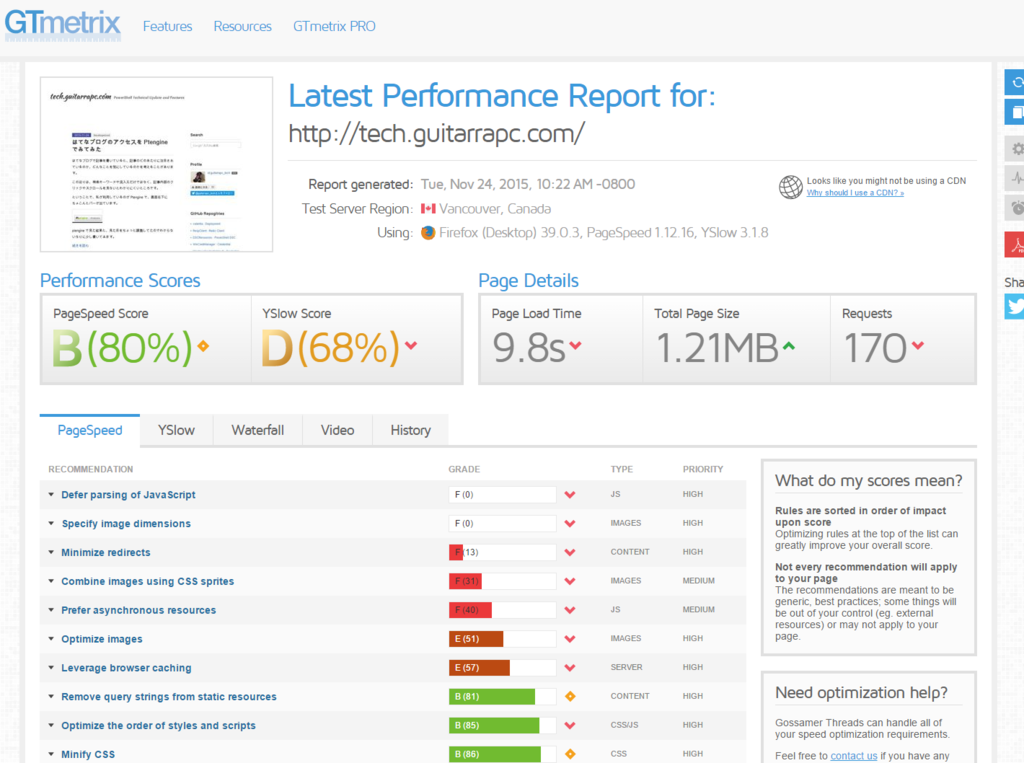
Task: Click the RECOMMENDATION column header
Action: [x=90, y=469]
